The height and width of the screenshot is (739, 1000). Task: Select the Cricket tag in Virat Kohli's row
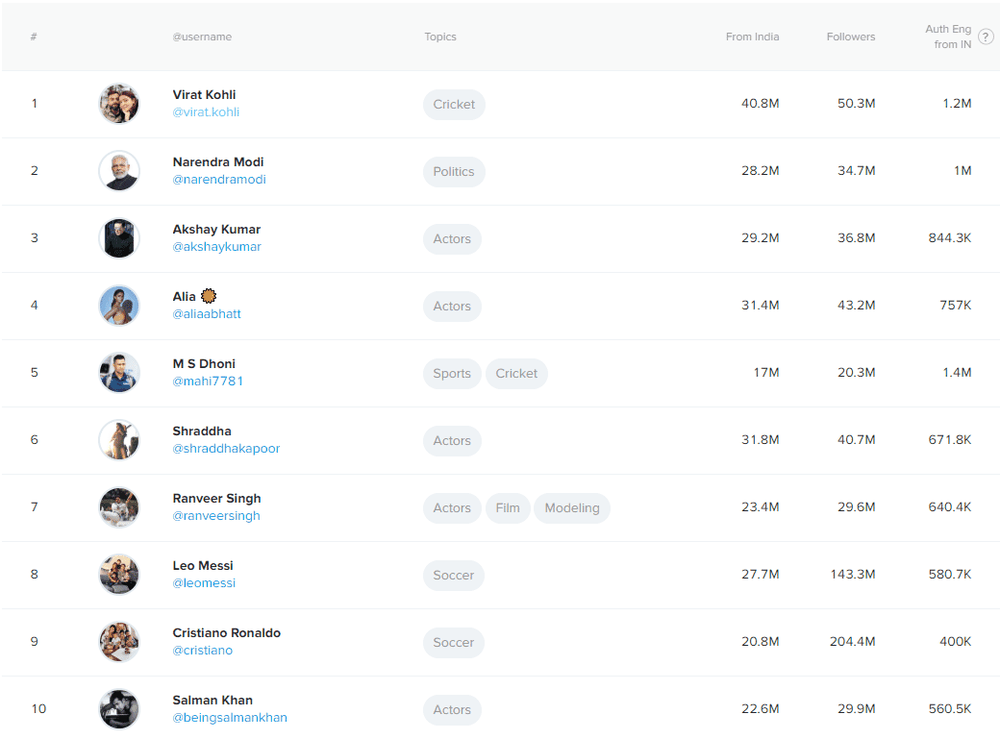[454, 105]
